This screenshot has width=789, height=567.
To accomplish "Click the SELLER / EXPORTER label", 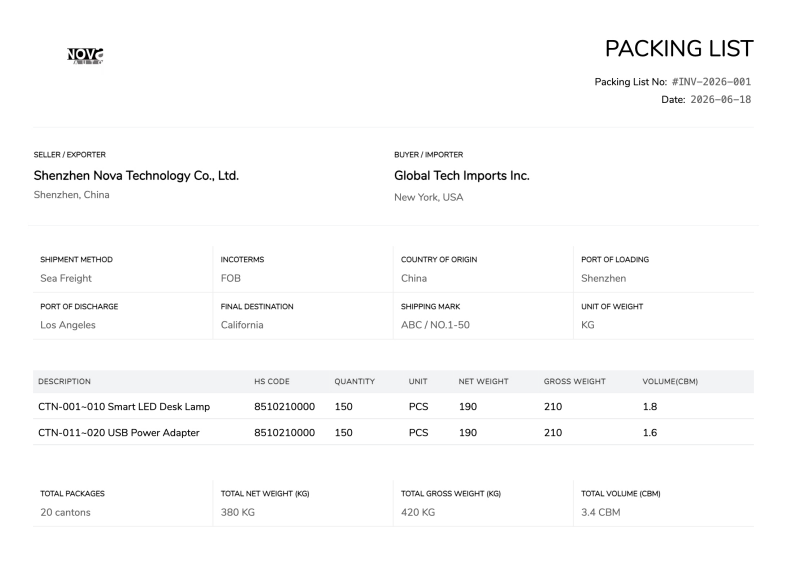I will coord(69,154).
